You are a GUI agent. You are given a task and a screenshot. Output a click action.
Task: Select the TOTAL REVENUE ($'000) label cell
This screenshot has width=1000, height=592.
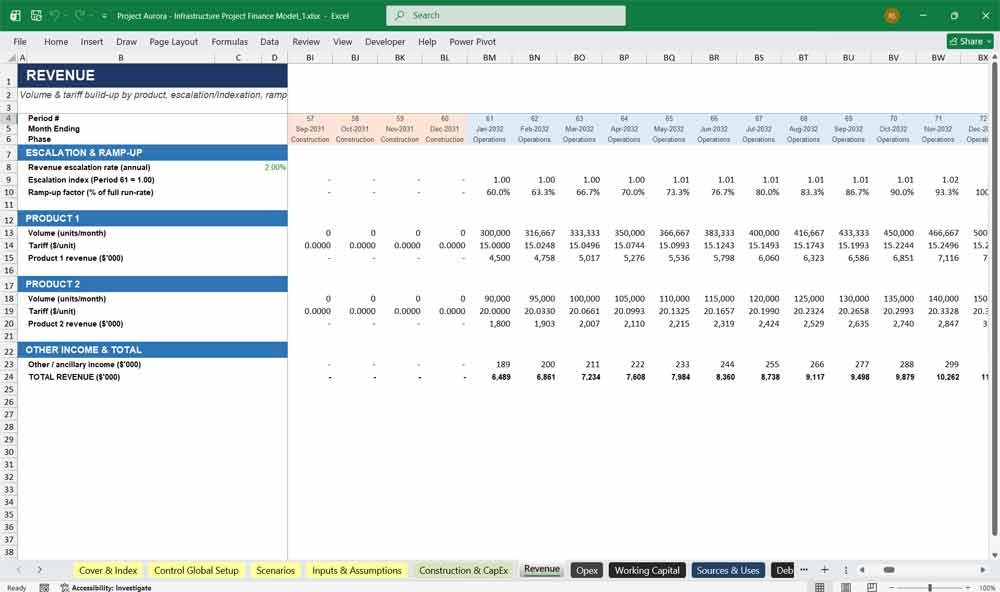74,377
